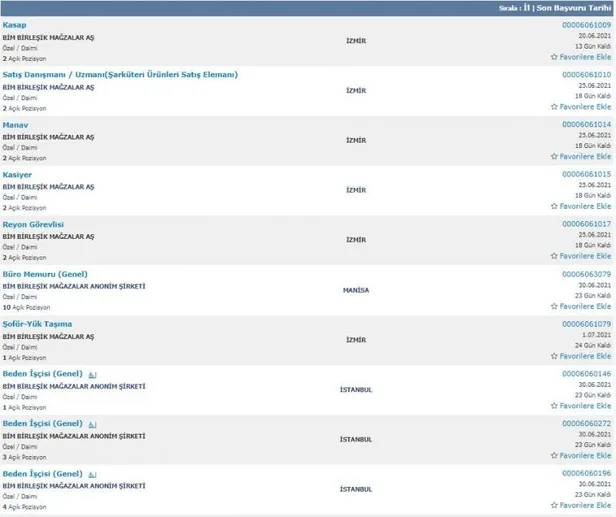The height and width of the screenshot is (517, 616).
Task: Open the Kasap job title link
Action: point(15,24)
